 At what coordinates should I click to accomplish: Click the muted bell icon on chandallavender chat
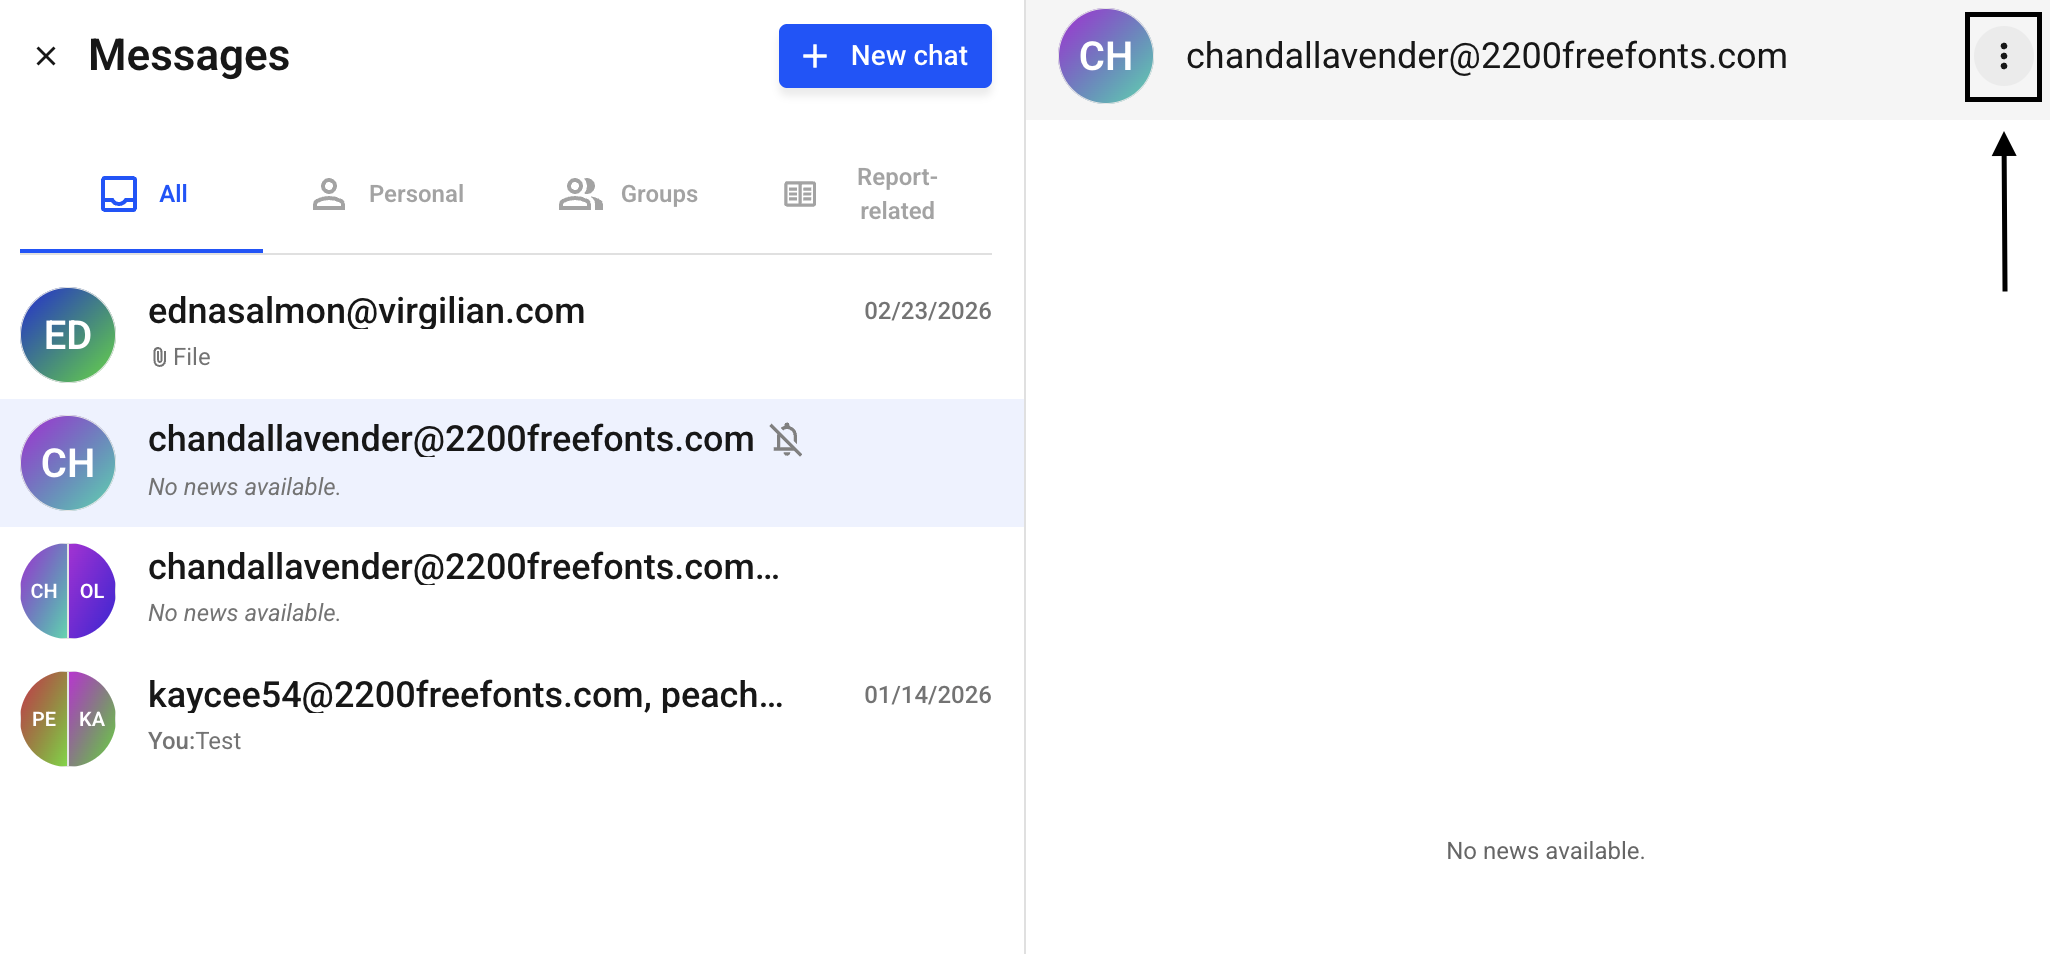pos(786,439)
